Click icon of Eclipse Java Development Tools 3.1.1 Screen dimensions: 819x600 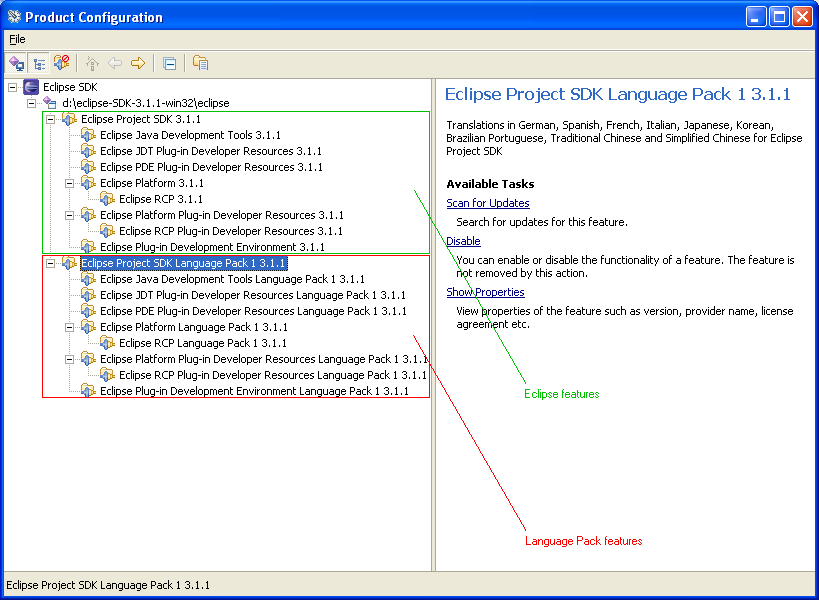pos(88,135)
